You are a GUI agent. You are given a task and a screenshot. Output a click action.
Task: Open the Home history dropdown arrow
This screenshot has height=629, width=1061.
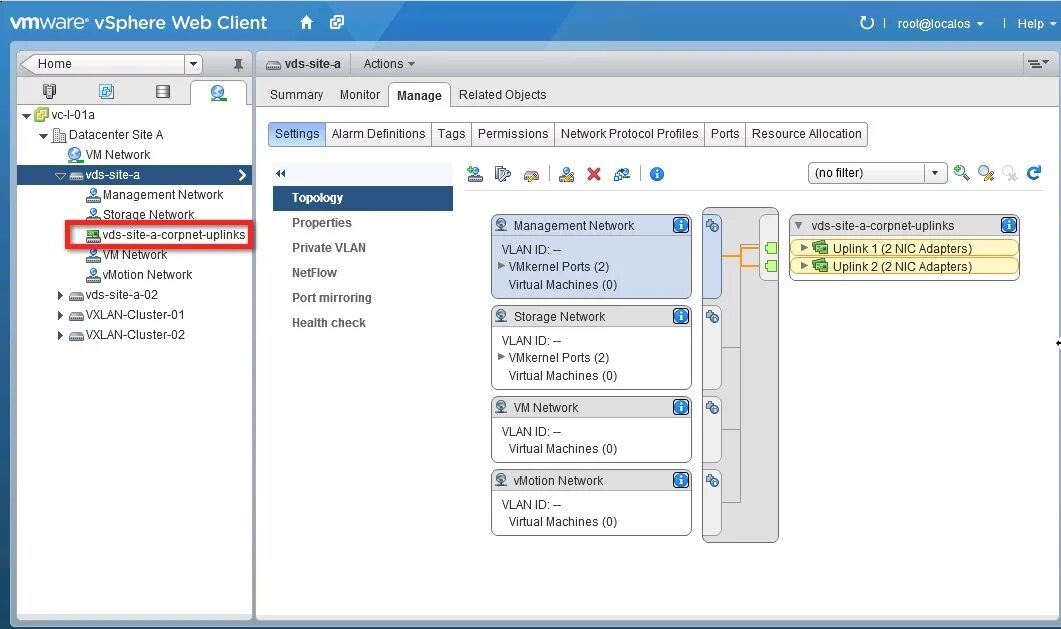pos(194,64)
